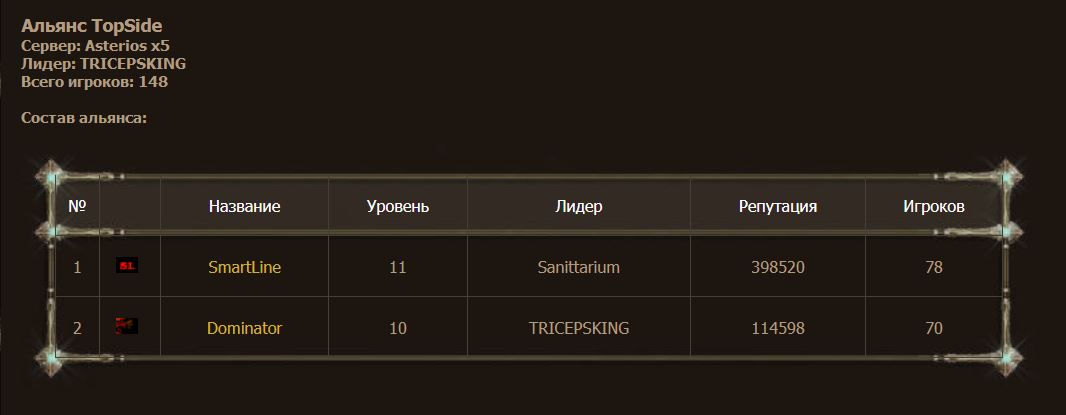This screenshot has height=415, width=1066.
Task: Click the Уровень column header
Action: coord(398,207)
